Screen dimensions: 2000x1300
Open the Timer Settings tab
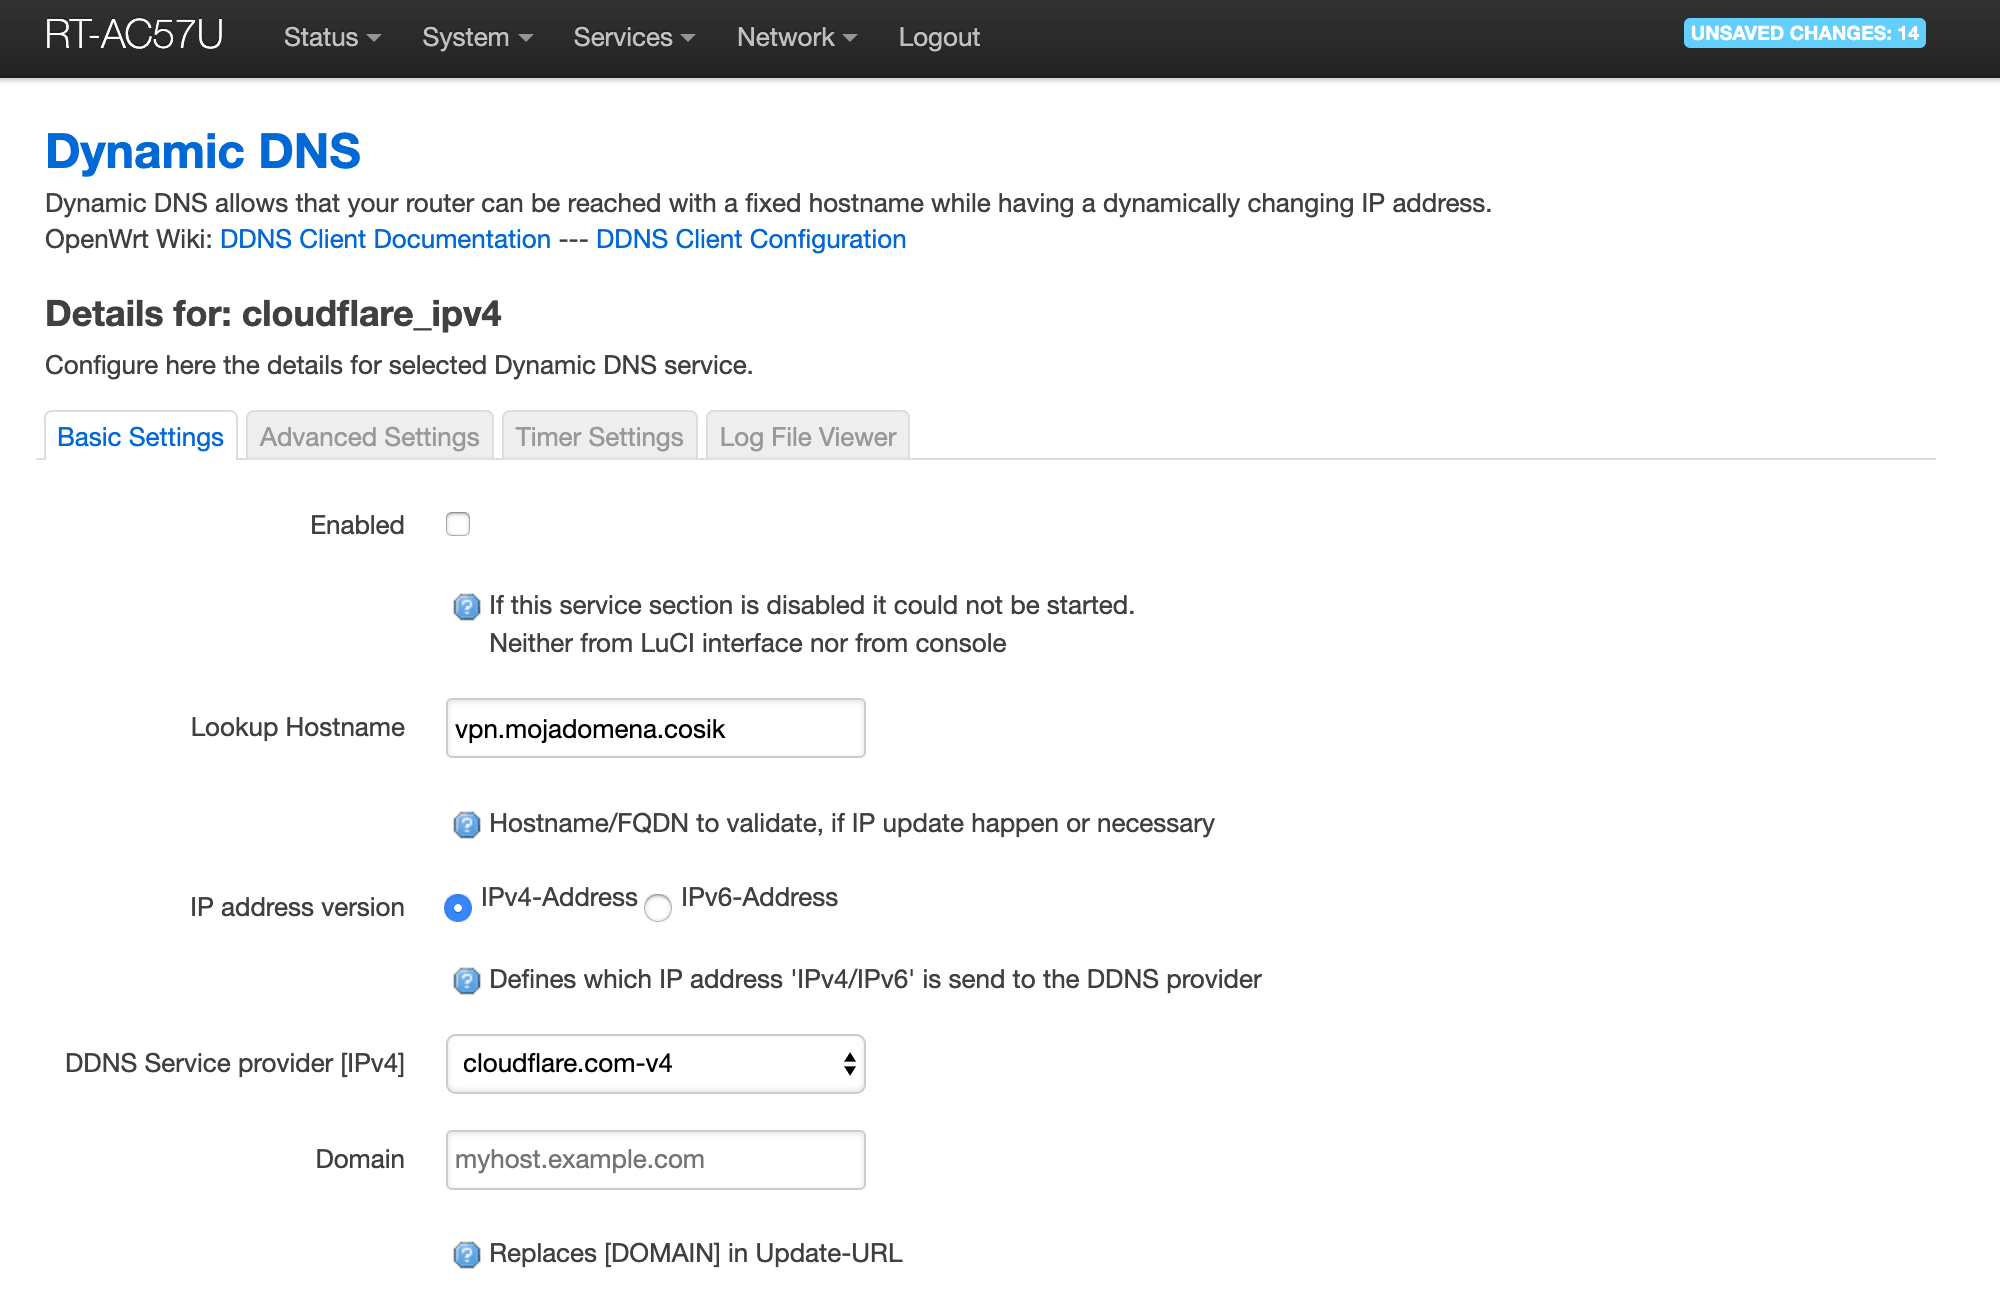(599, 436)
